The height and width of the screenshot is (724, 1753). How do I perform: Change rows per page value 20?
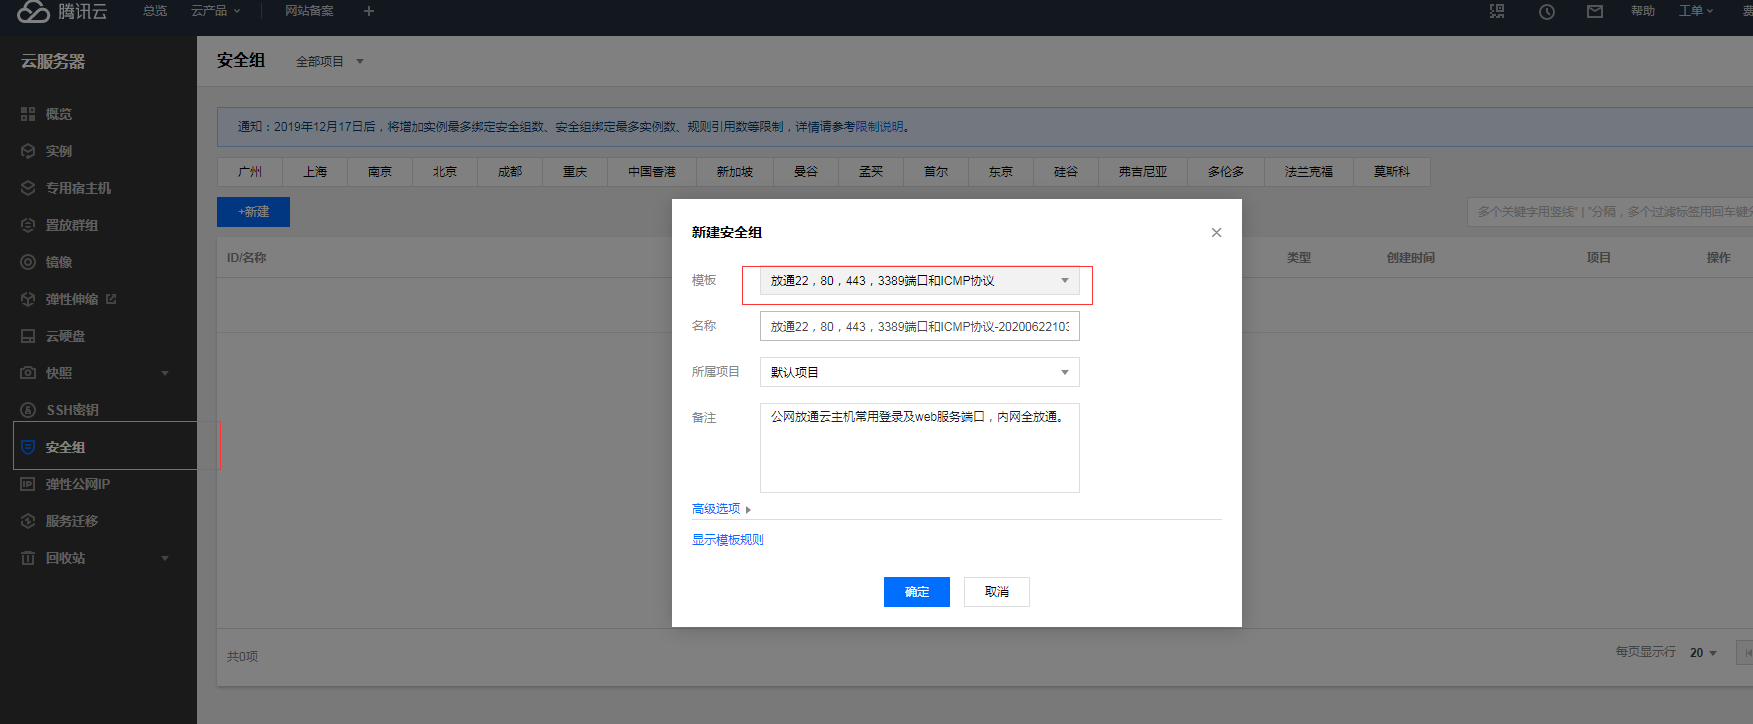(1703, 653)
